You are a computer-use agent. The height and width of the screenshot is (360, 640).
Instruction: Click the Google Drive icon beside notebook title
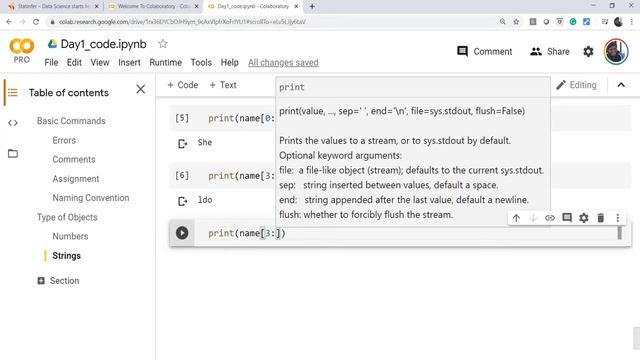tap(52, 44)
